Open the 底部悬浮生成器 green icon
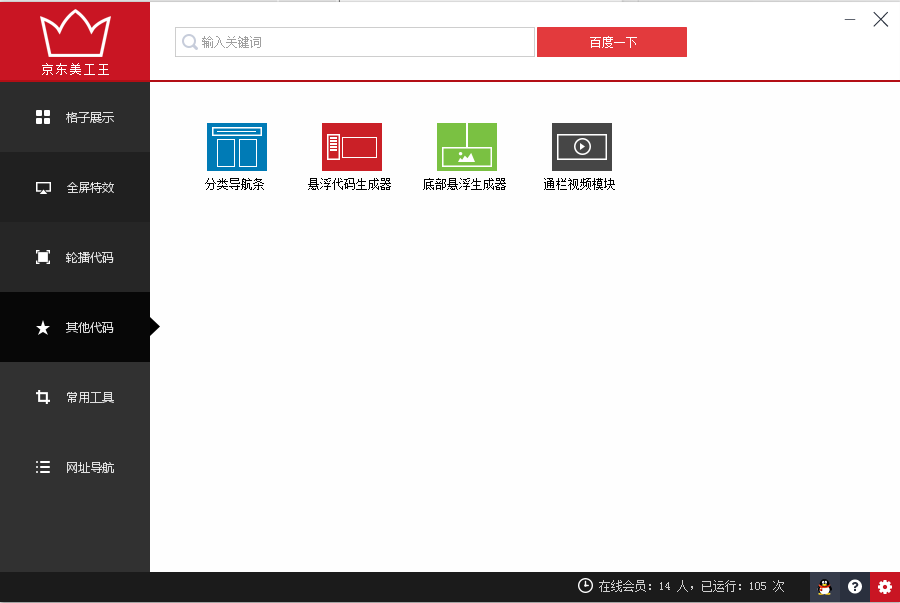Screen dimensions: 900x603 (466, 147)
